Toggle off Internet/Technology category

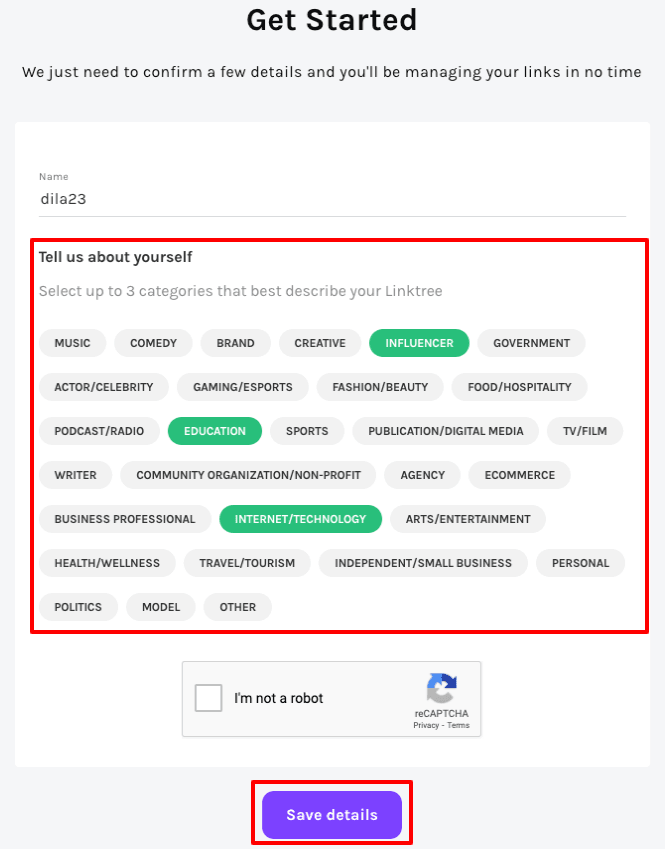coord(300,519)
